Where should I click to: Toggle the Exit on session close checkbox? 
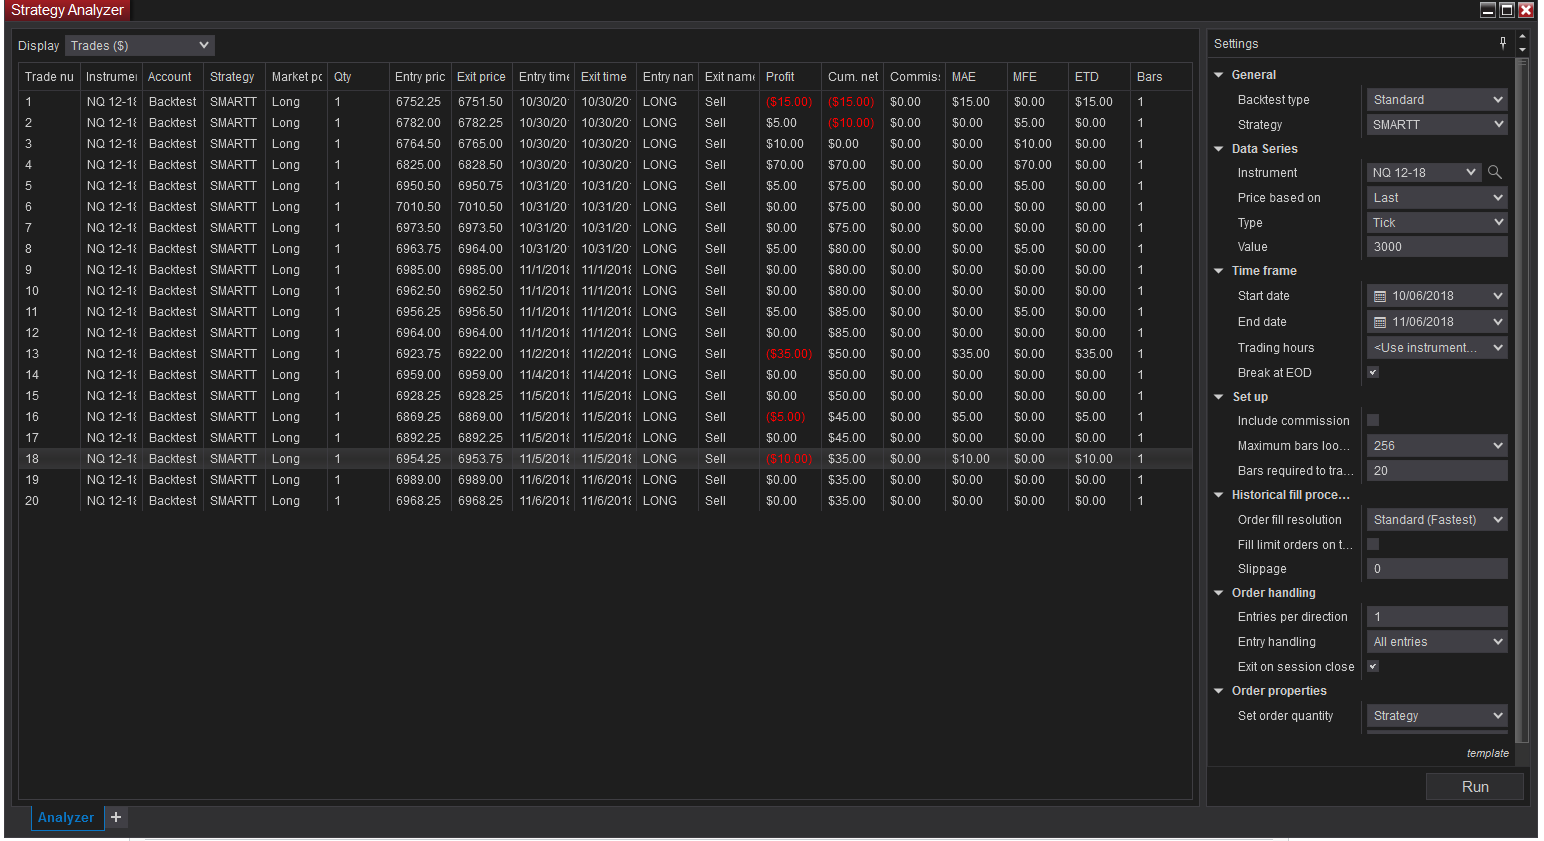(x=1373, y=666)
